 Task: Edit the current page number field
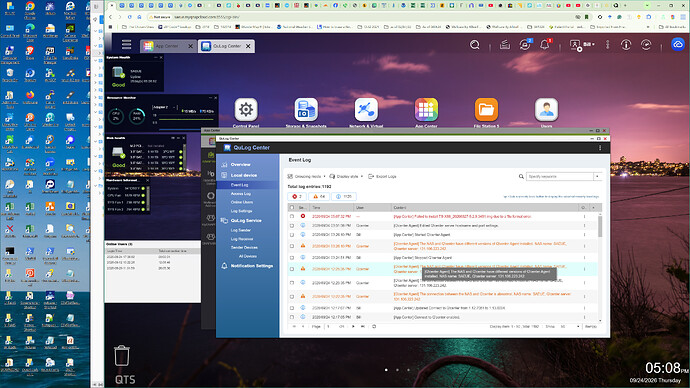tap(331, 327)
